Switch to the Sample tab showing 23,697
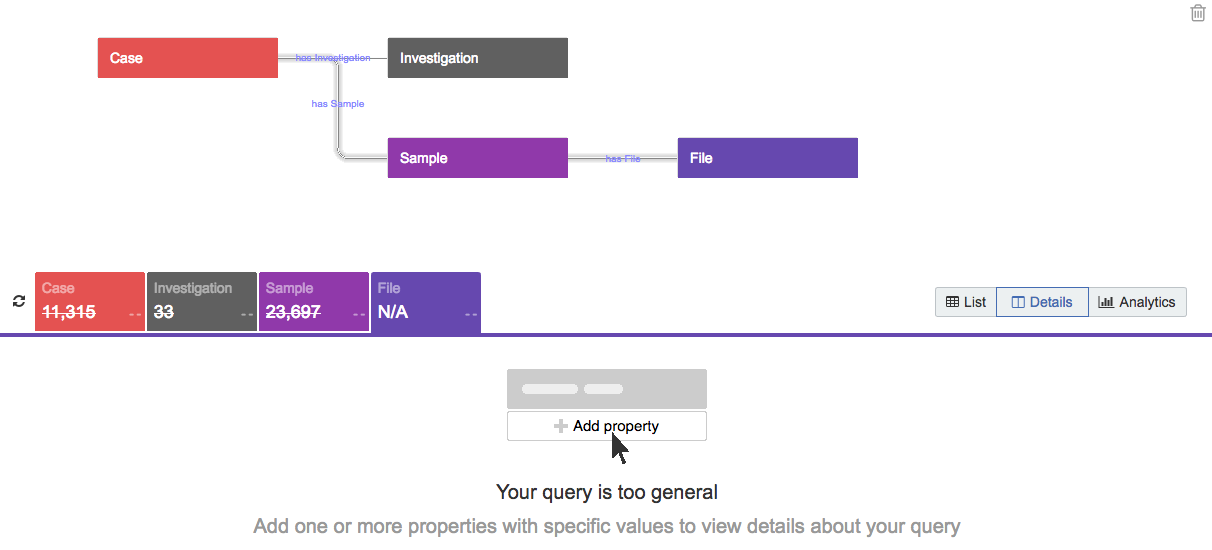Image resolution: width=1212 pixels, height=550 pixels. [314, 302]
